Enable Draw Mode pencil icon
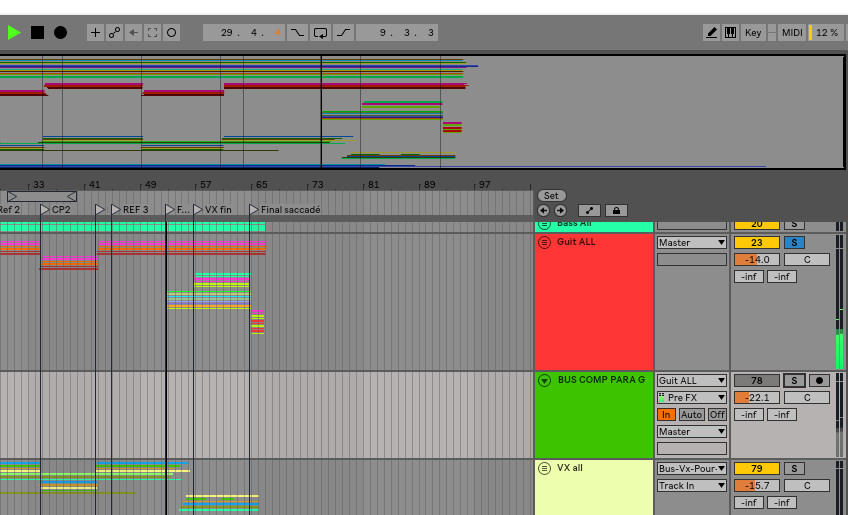The height and width of the screenshot is (515, 848). (x=712, y=32)
